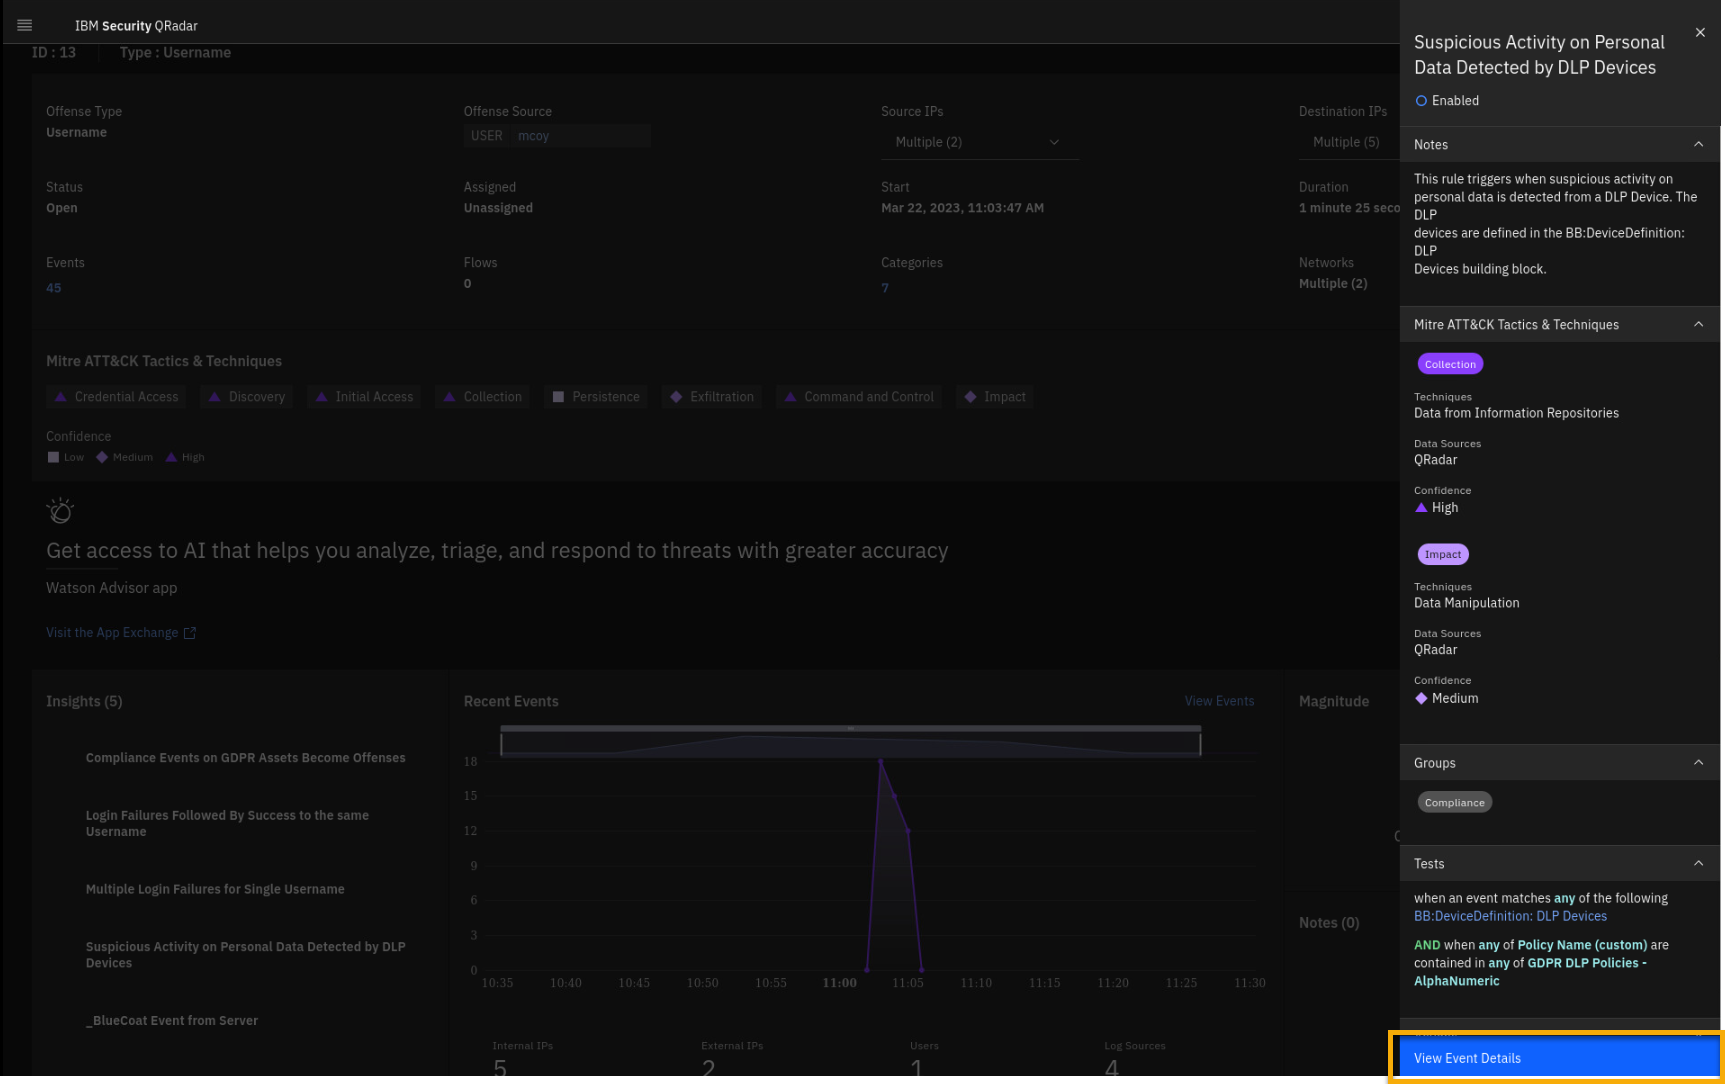Click the Policy Name (custom) test parameter
The image size is (1725, 1084).
pos(1581,945)
